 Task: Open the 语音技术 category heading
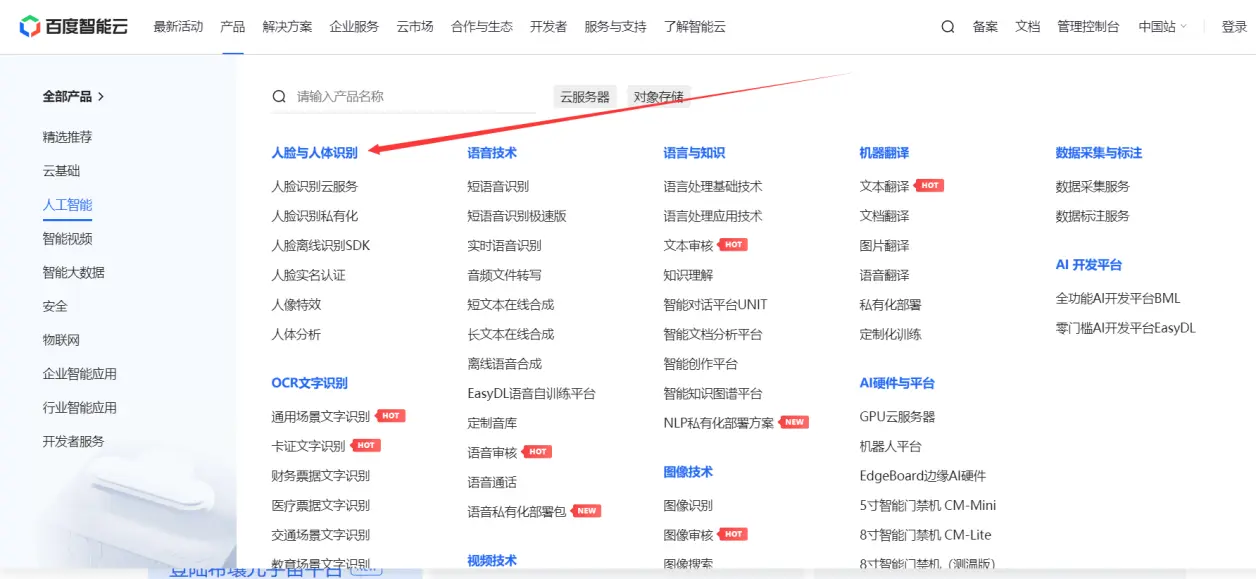(x=492, y=153)
